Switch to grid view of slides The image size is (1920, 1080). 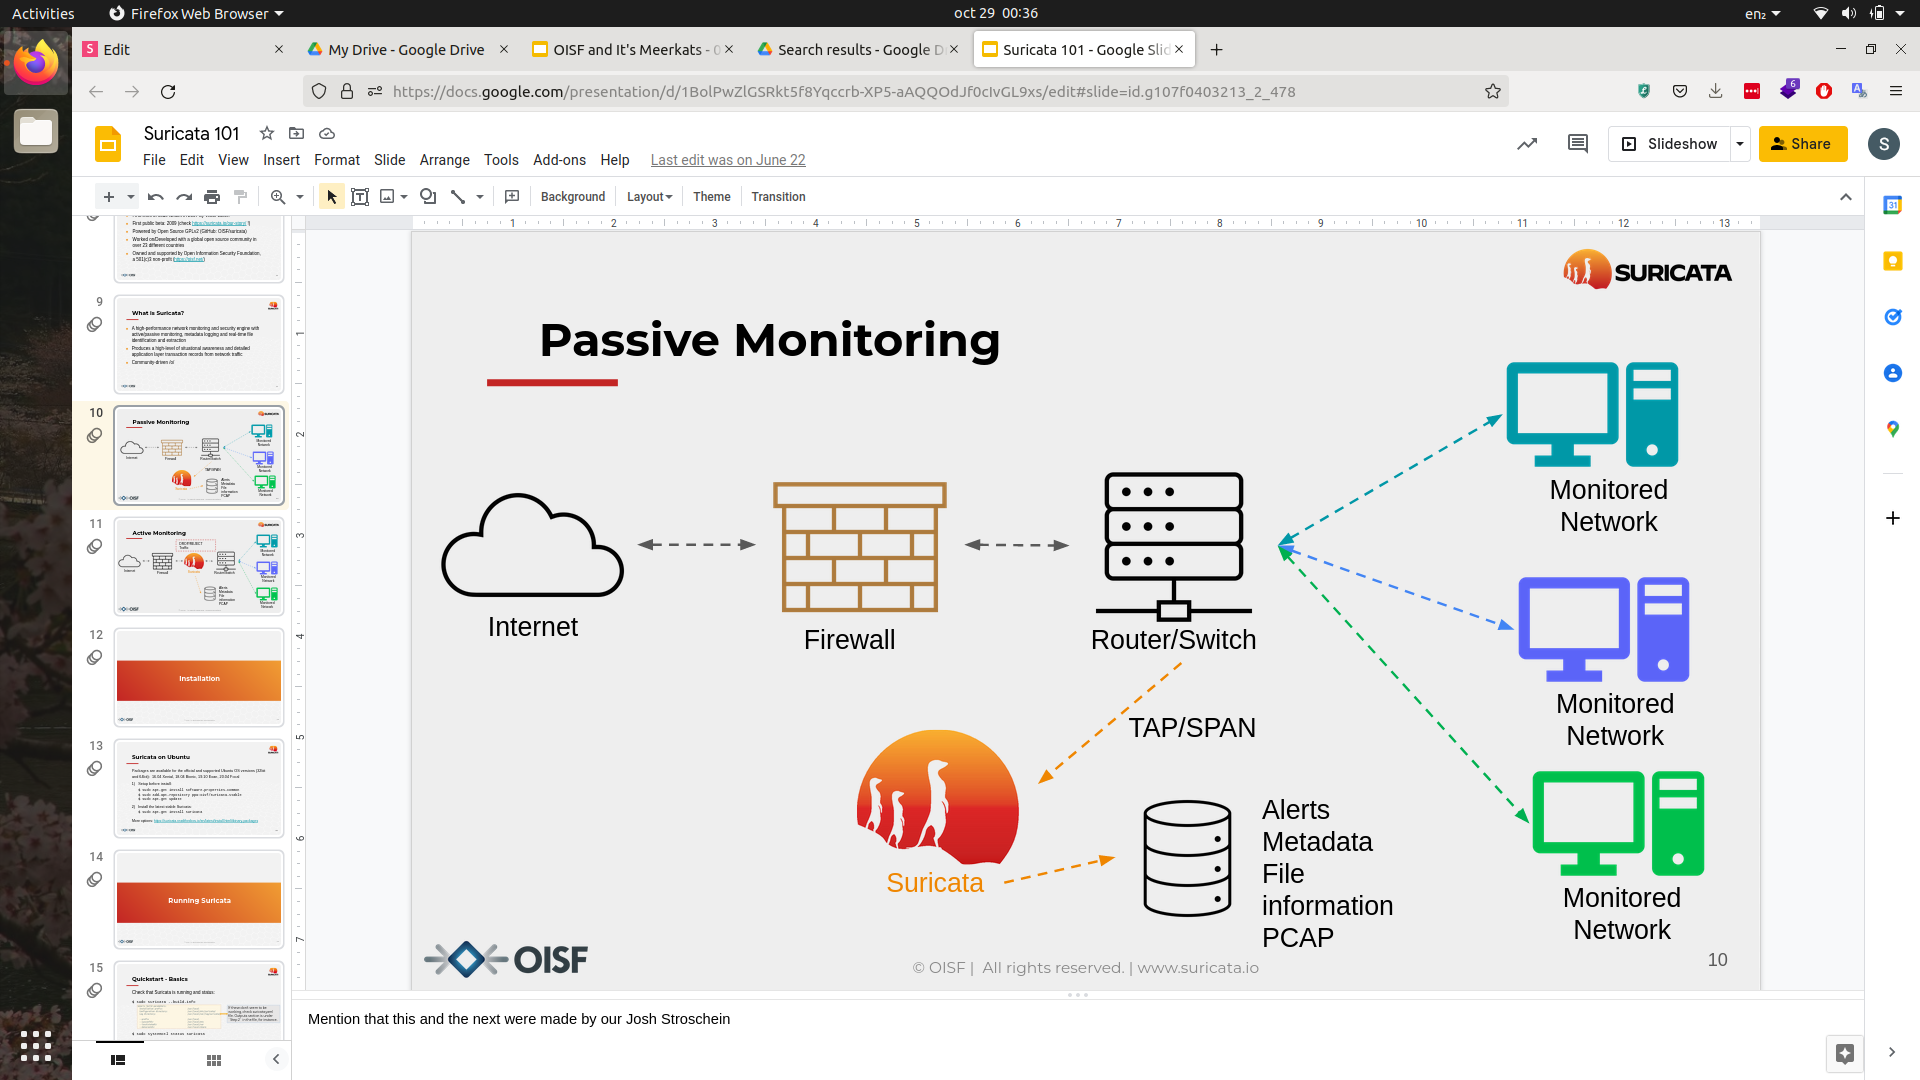click(214, 1060)
